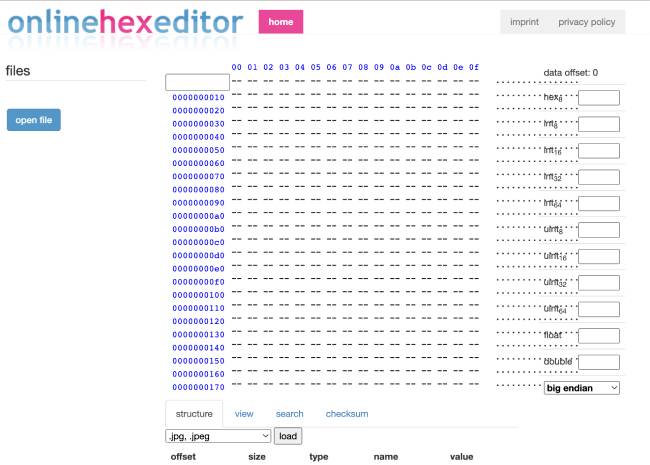Click the double value field
The image size is (650, 465).
[x=599, y=362]
